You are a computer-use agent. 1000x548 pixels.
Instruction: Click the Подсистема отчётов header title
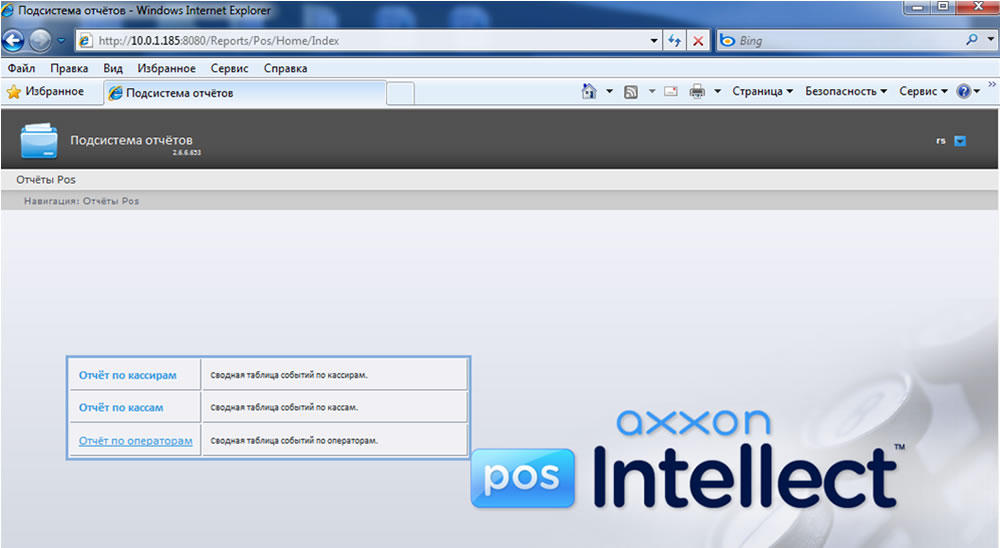(x=131, y=140)
